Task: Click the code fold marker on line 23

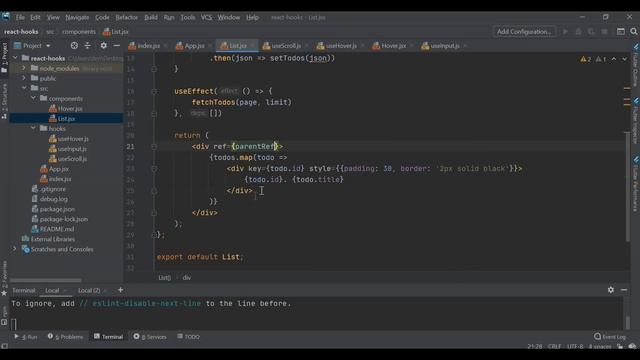Action: (x=154, y=169)
